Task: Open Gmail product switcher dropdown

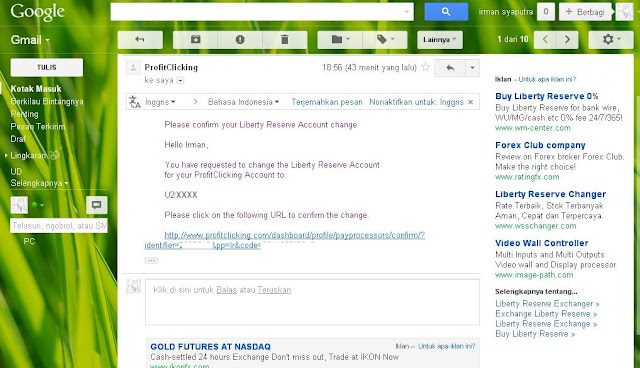Action: point(30,40)
